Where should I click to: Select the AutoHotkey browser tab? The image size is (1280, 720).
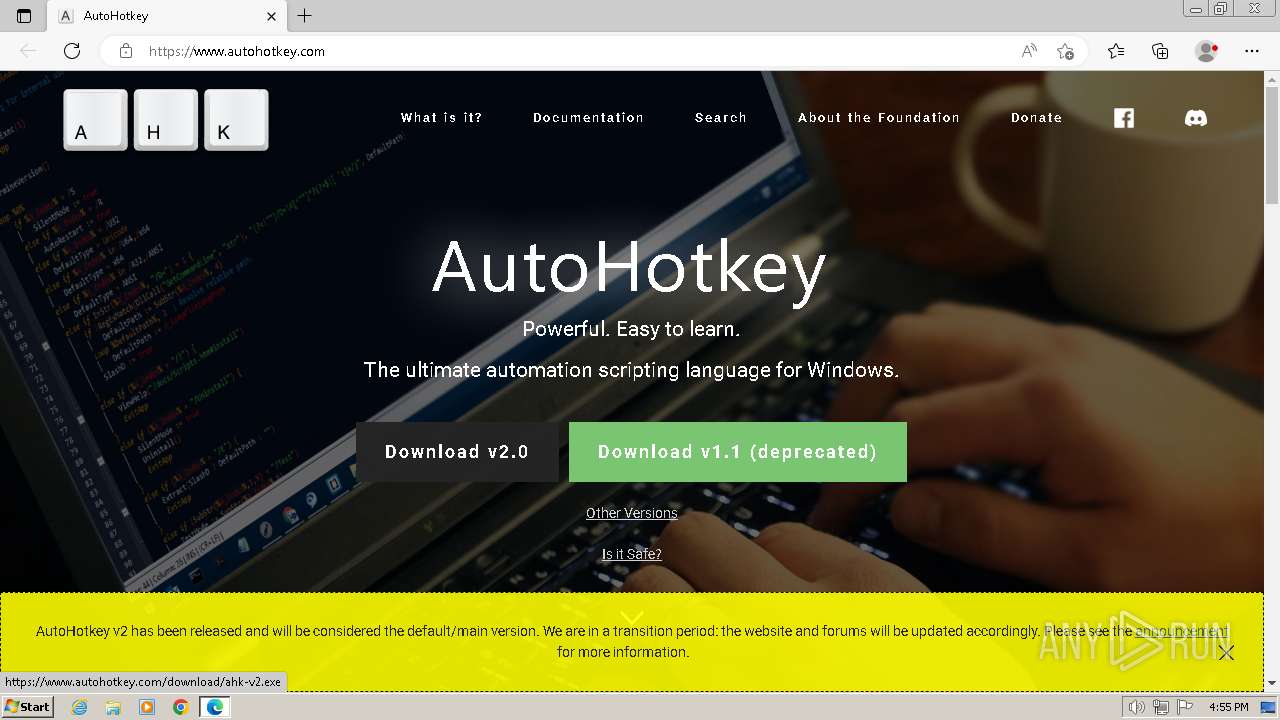coord(168,16)
